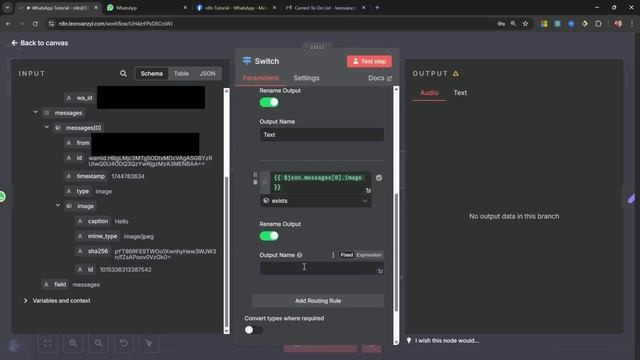640x360 pixels.
Task: Click the canvas fit view icon
Action: pos(48,343)
